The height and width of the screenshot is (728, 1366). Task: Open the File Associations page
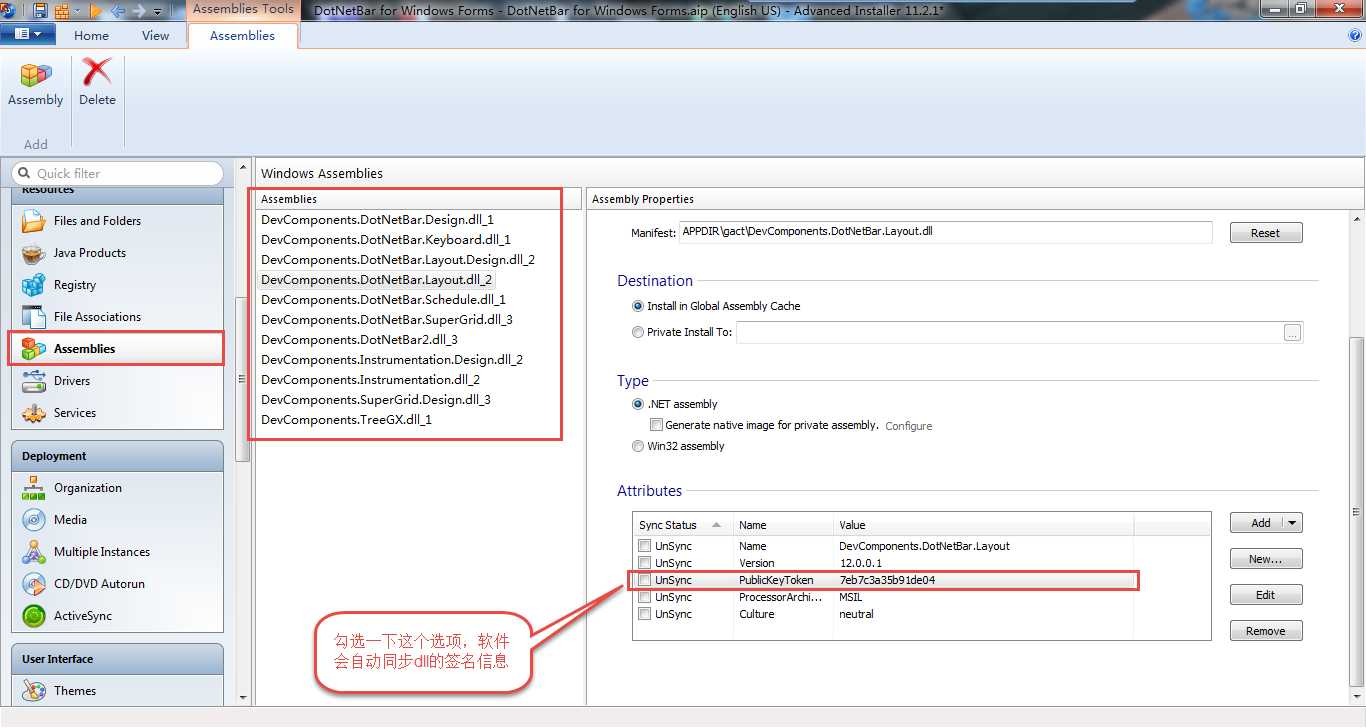(117, 317)
